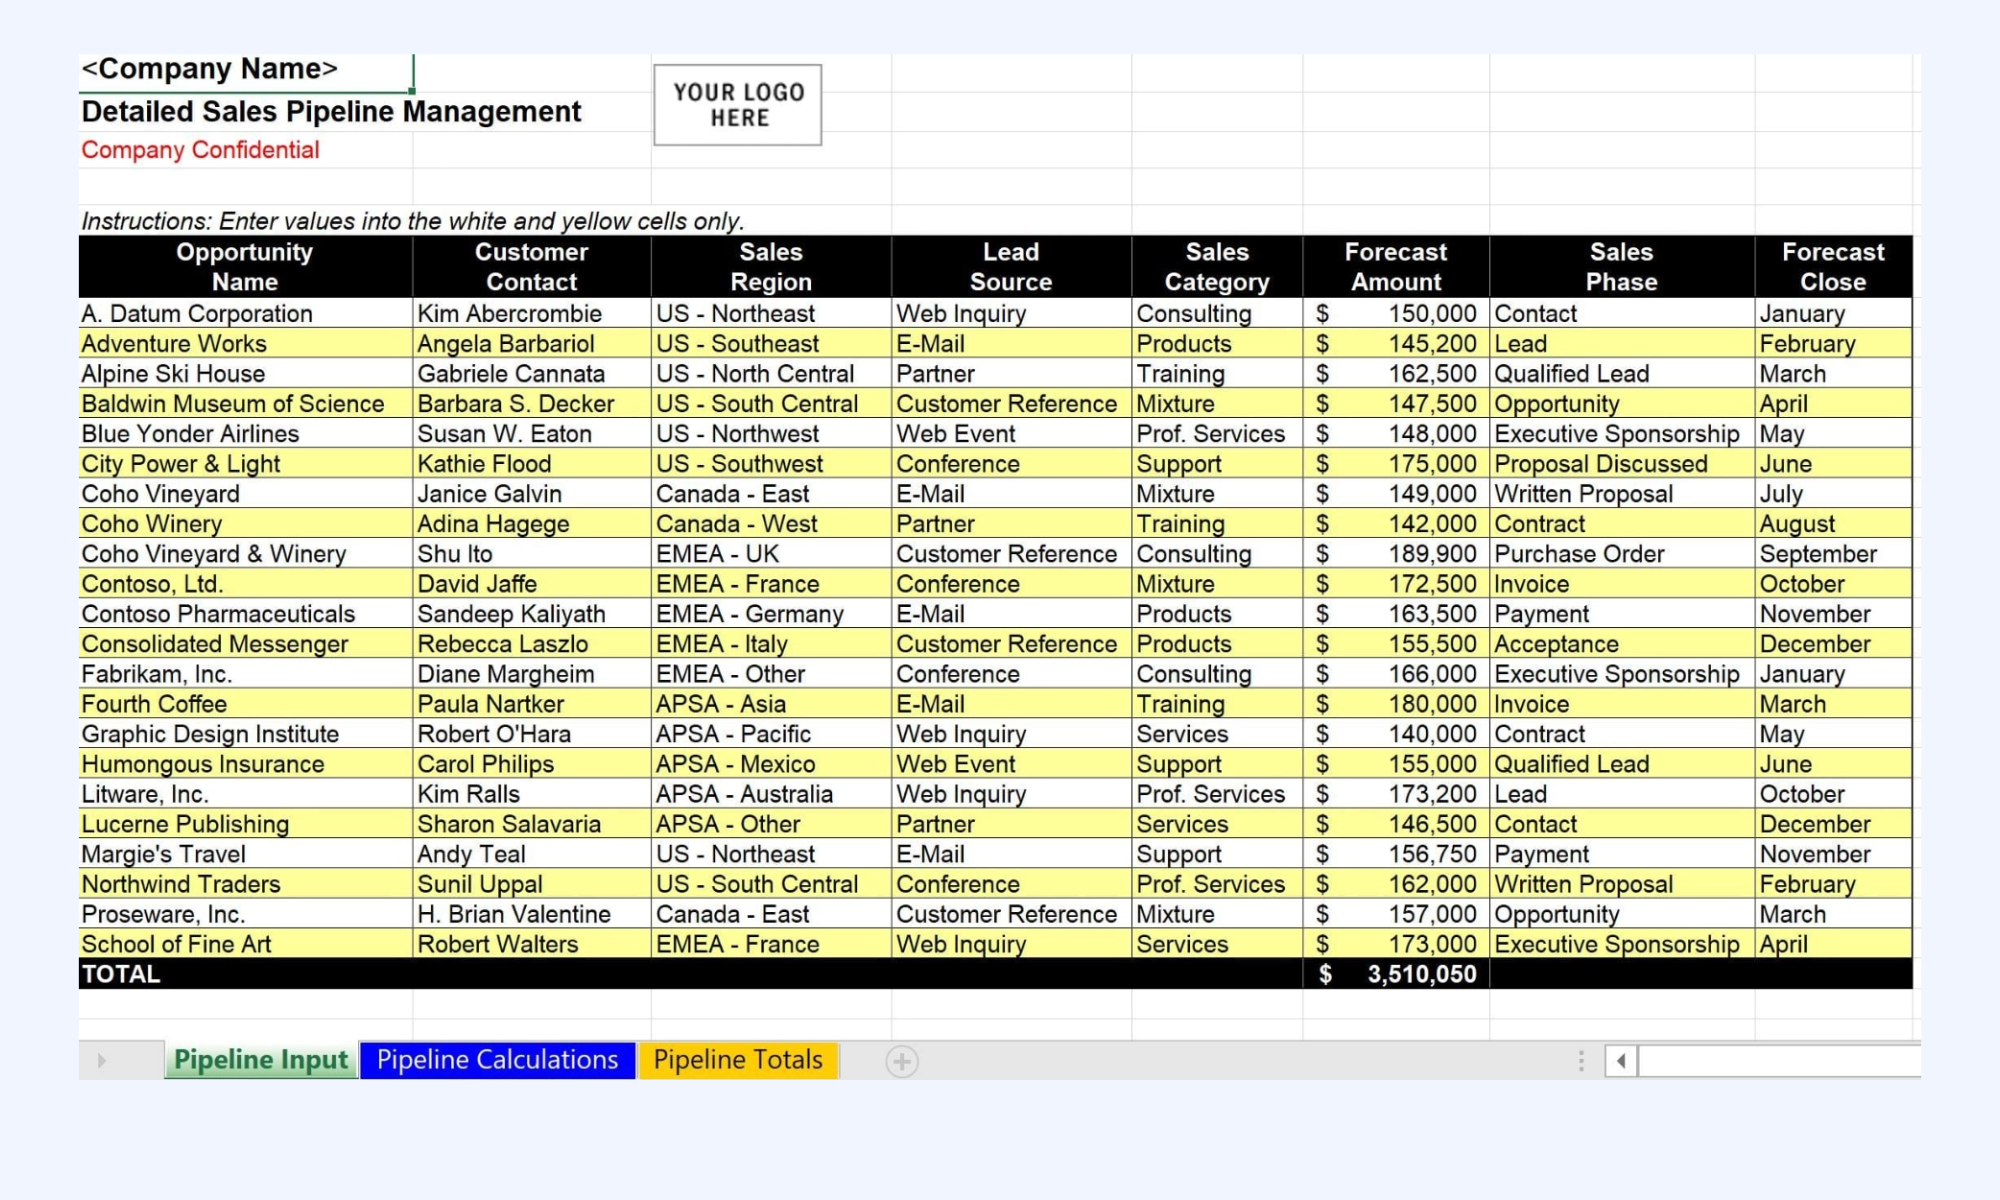Select the H. Brian Valentine cell

(531, 913)
